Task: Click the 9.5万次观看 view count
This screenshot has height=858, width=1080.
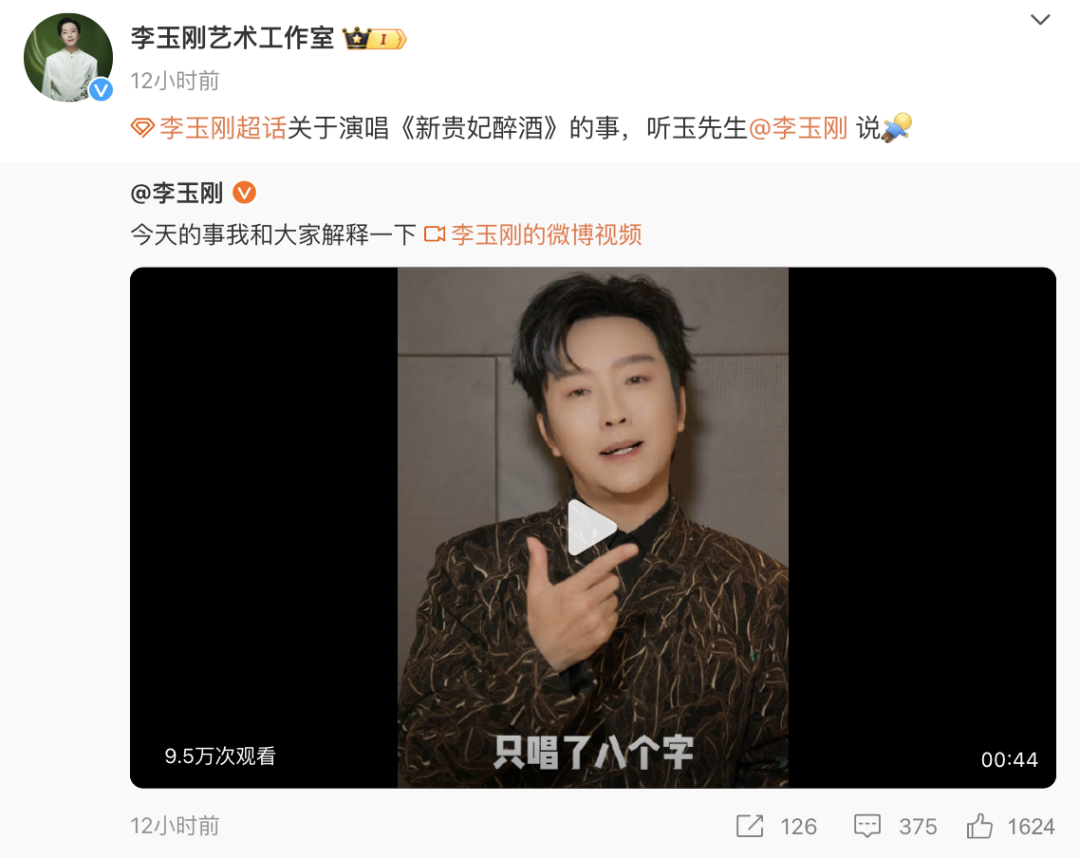Action: (x=220, y=756)
